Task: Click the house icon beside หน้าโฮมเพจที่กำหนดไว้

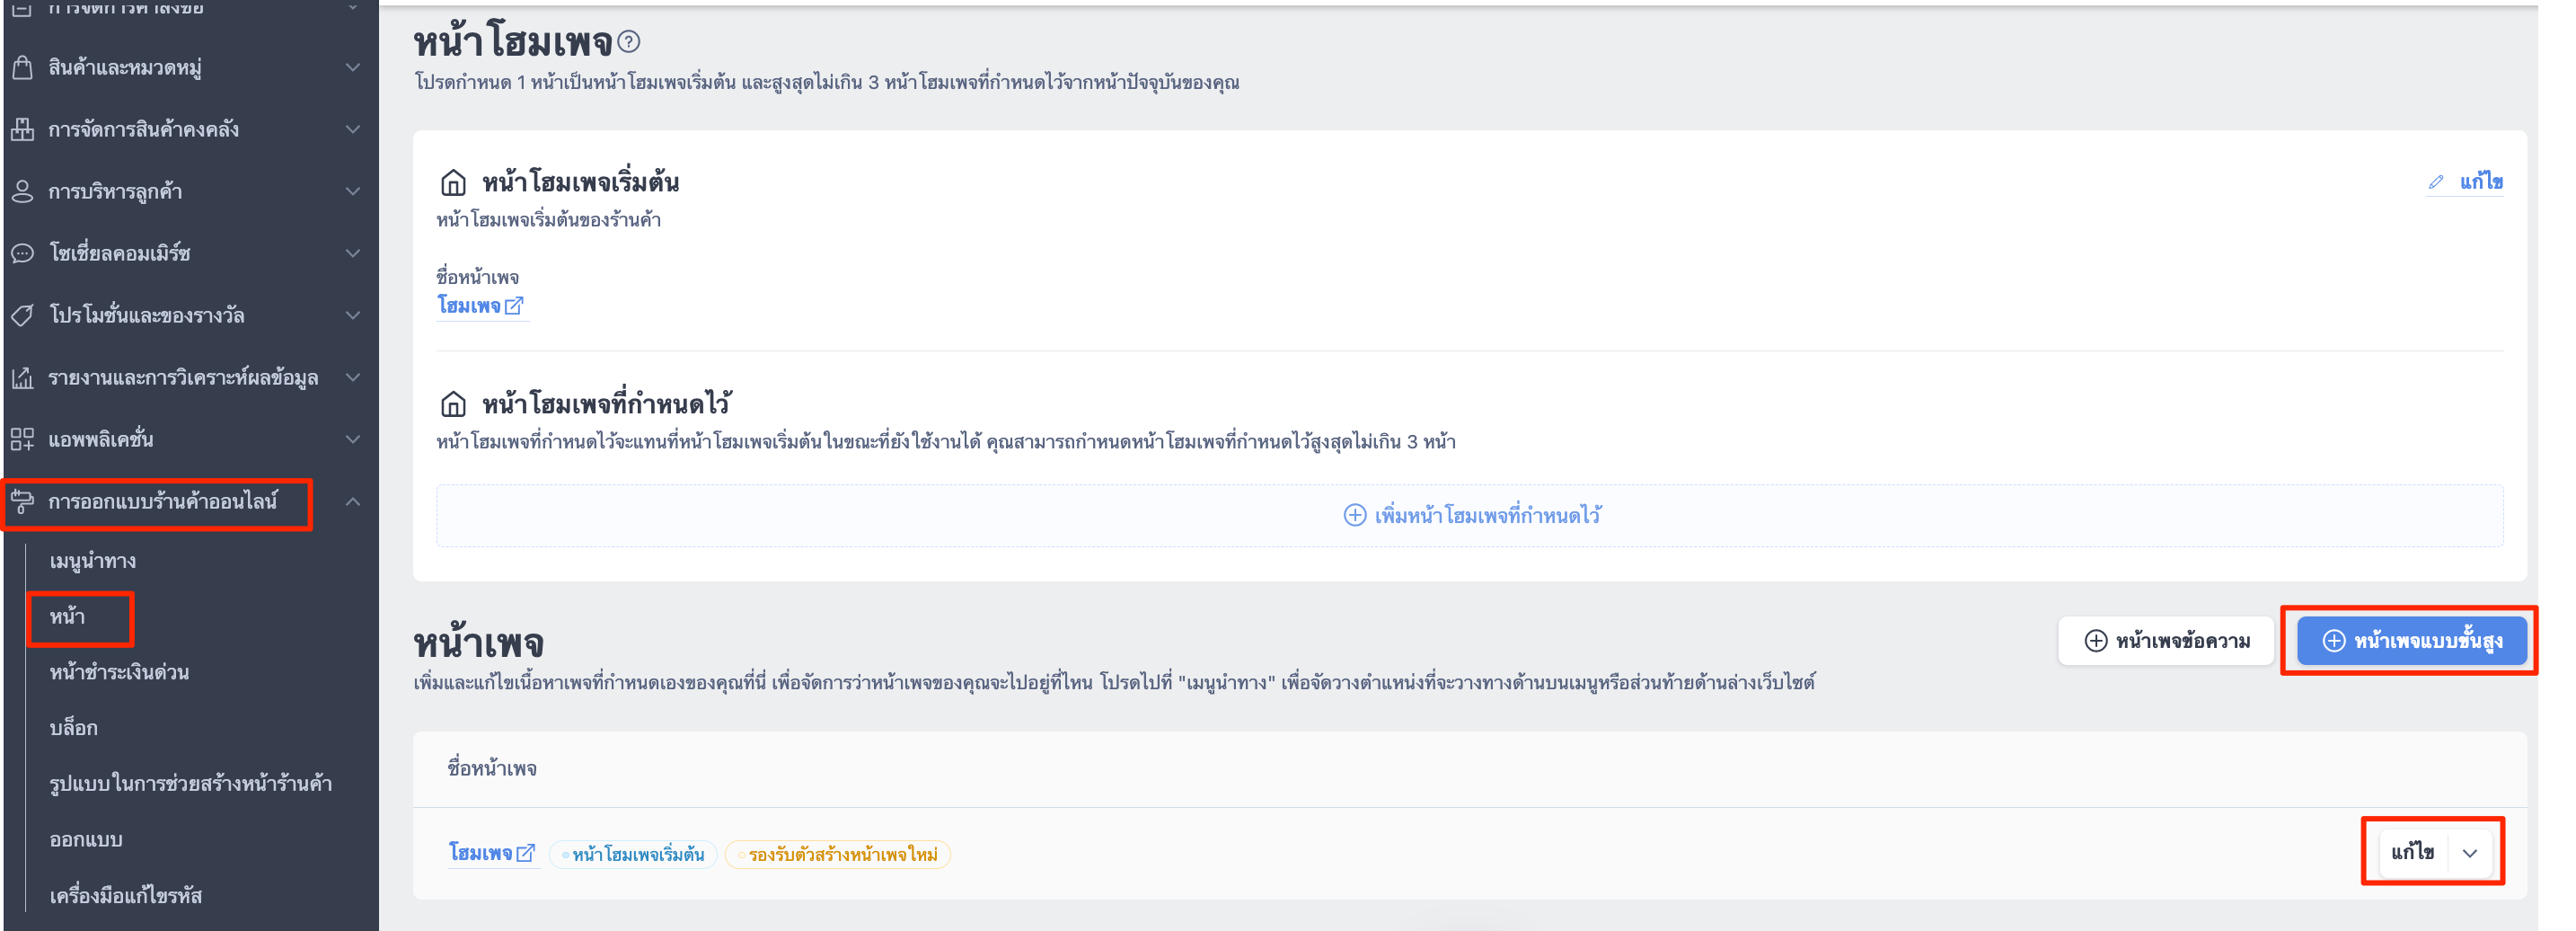Action: [x=453, y=404]
